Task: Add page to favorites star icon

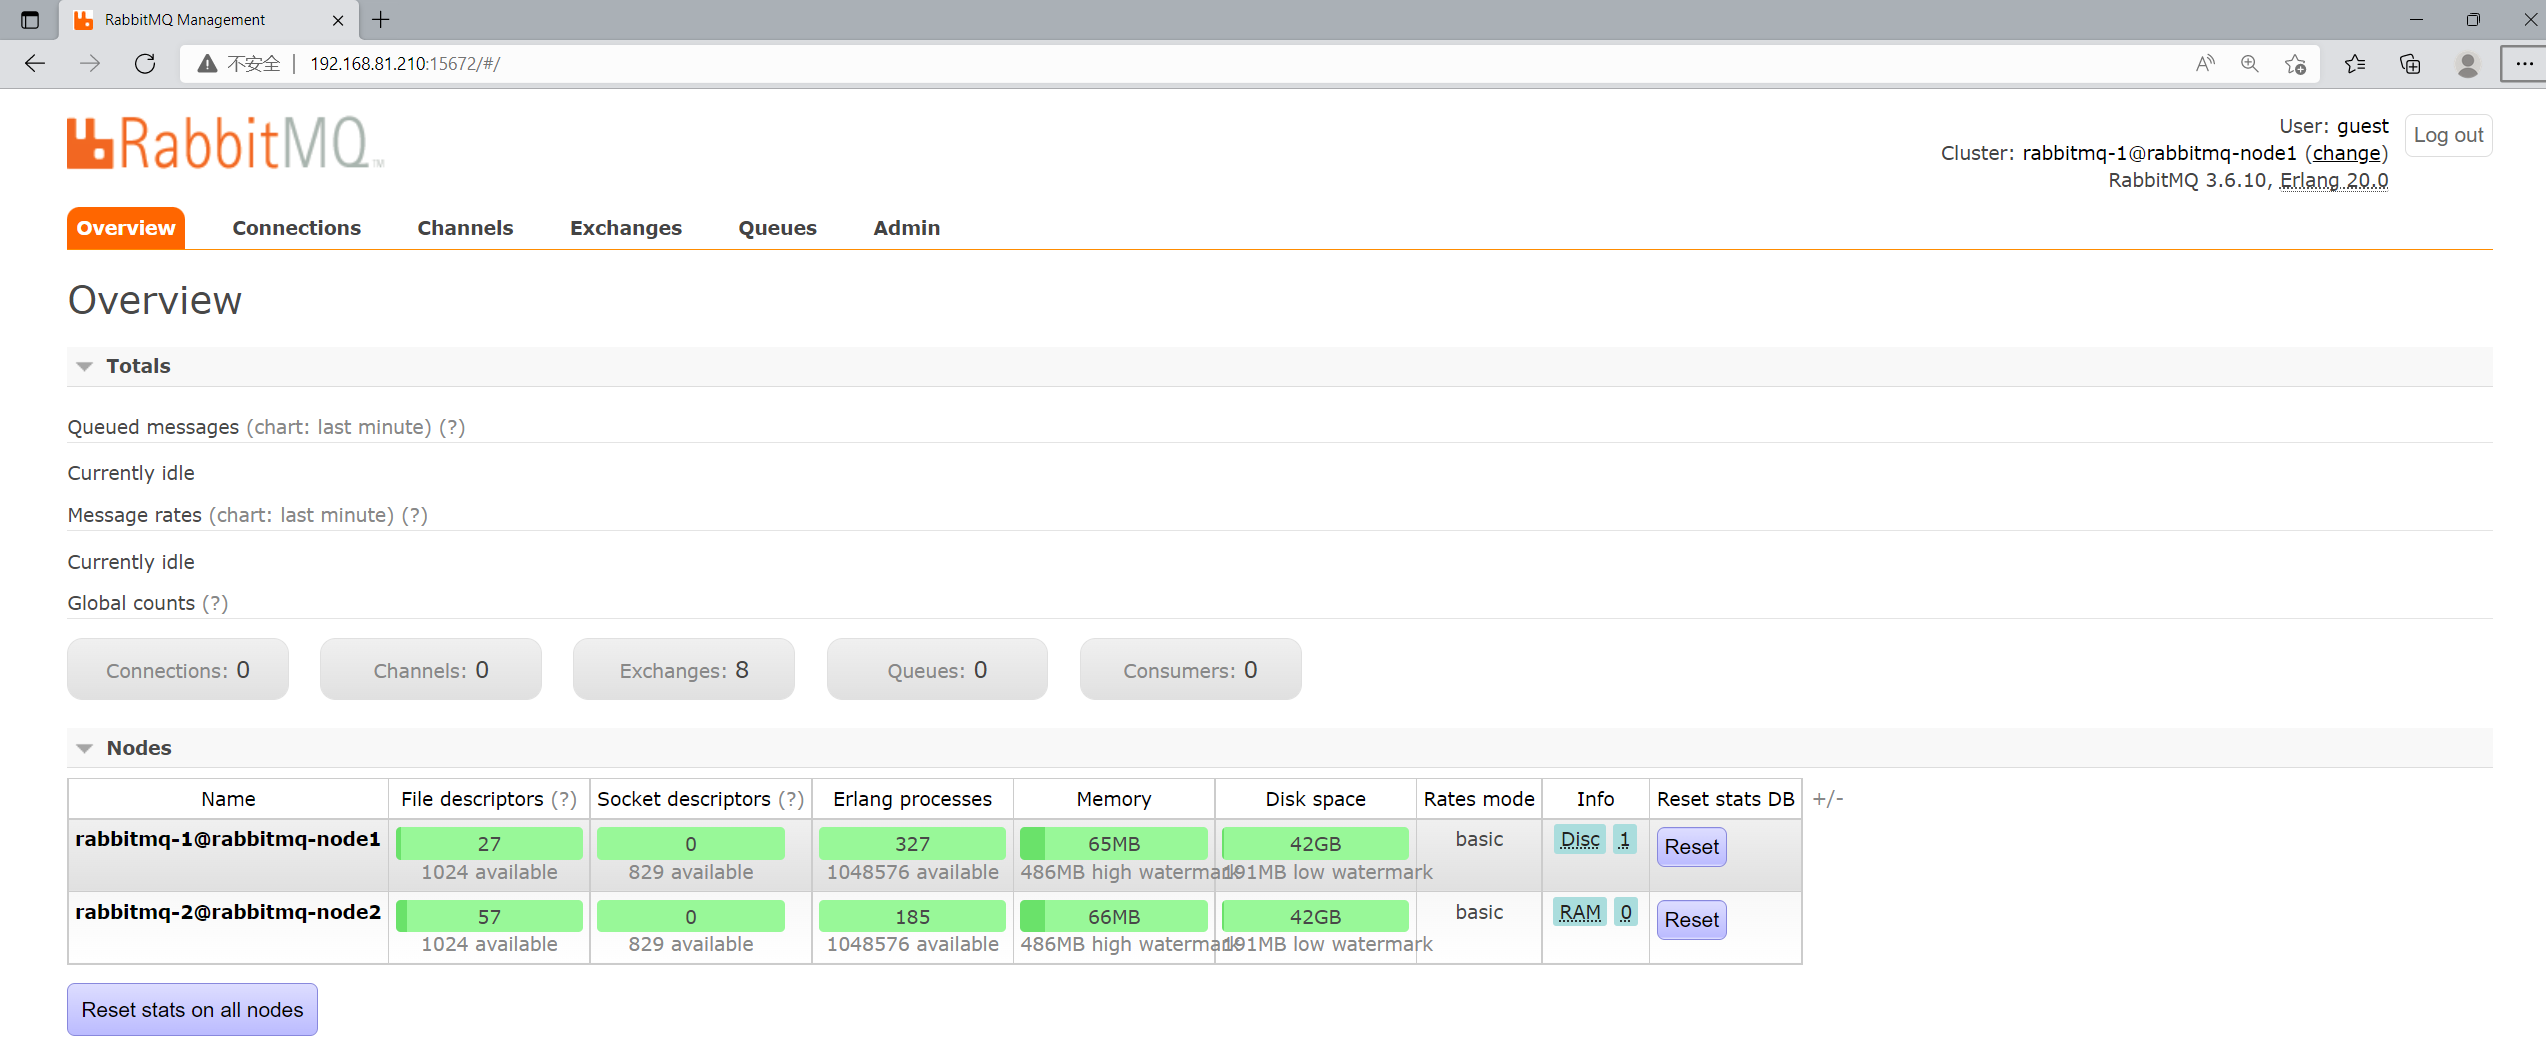Action: pyautogui.click(x=2296, y=64)
